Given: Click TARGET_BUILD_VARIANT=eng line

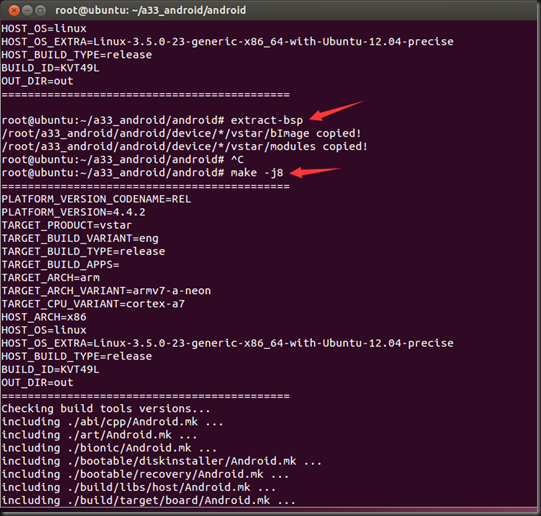Looking at the screenshot, I should pyautogui.click(x=80, y=238).
